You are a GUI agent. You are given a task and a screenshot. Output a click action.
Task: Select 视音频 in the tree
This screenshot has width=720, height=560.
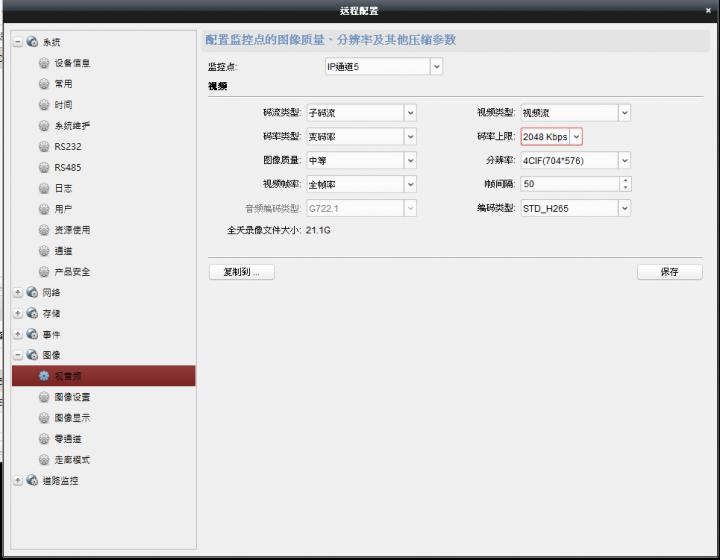pos(103,376)
